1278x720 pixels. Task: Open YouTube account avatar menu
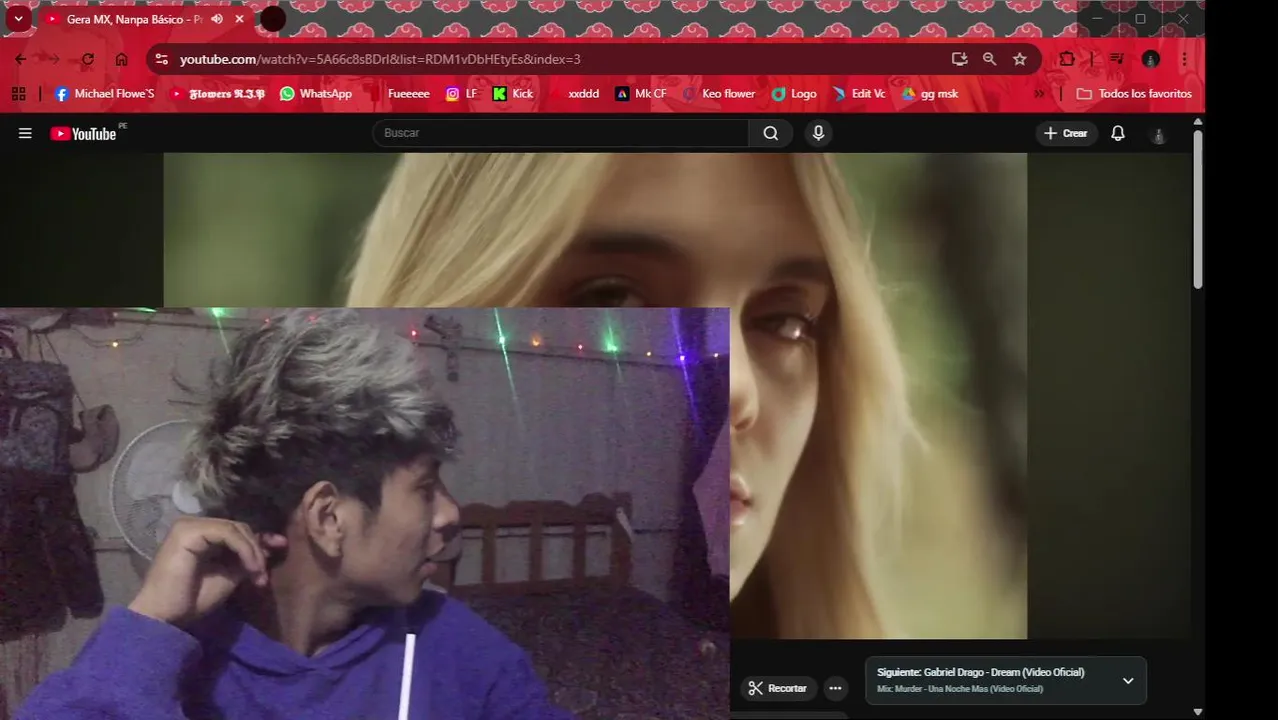[1159, 134]
